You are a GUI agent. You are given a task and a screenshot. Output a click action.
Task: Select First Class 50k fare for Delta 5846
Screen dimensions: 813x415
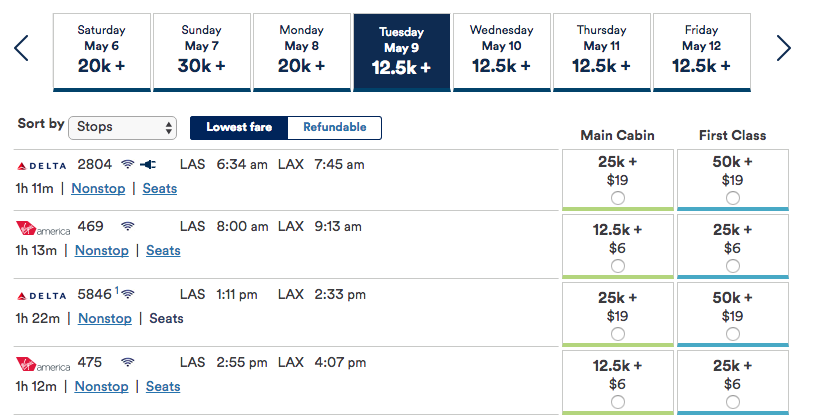point(733,334)
